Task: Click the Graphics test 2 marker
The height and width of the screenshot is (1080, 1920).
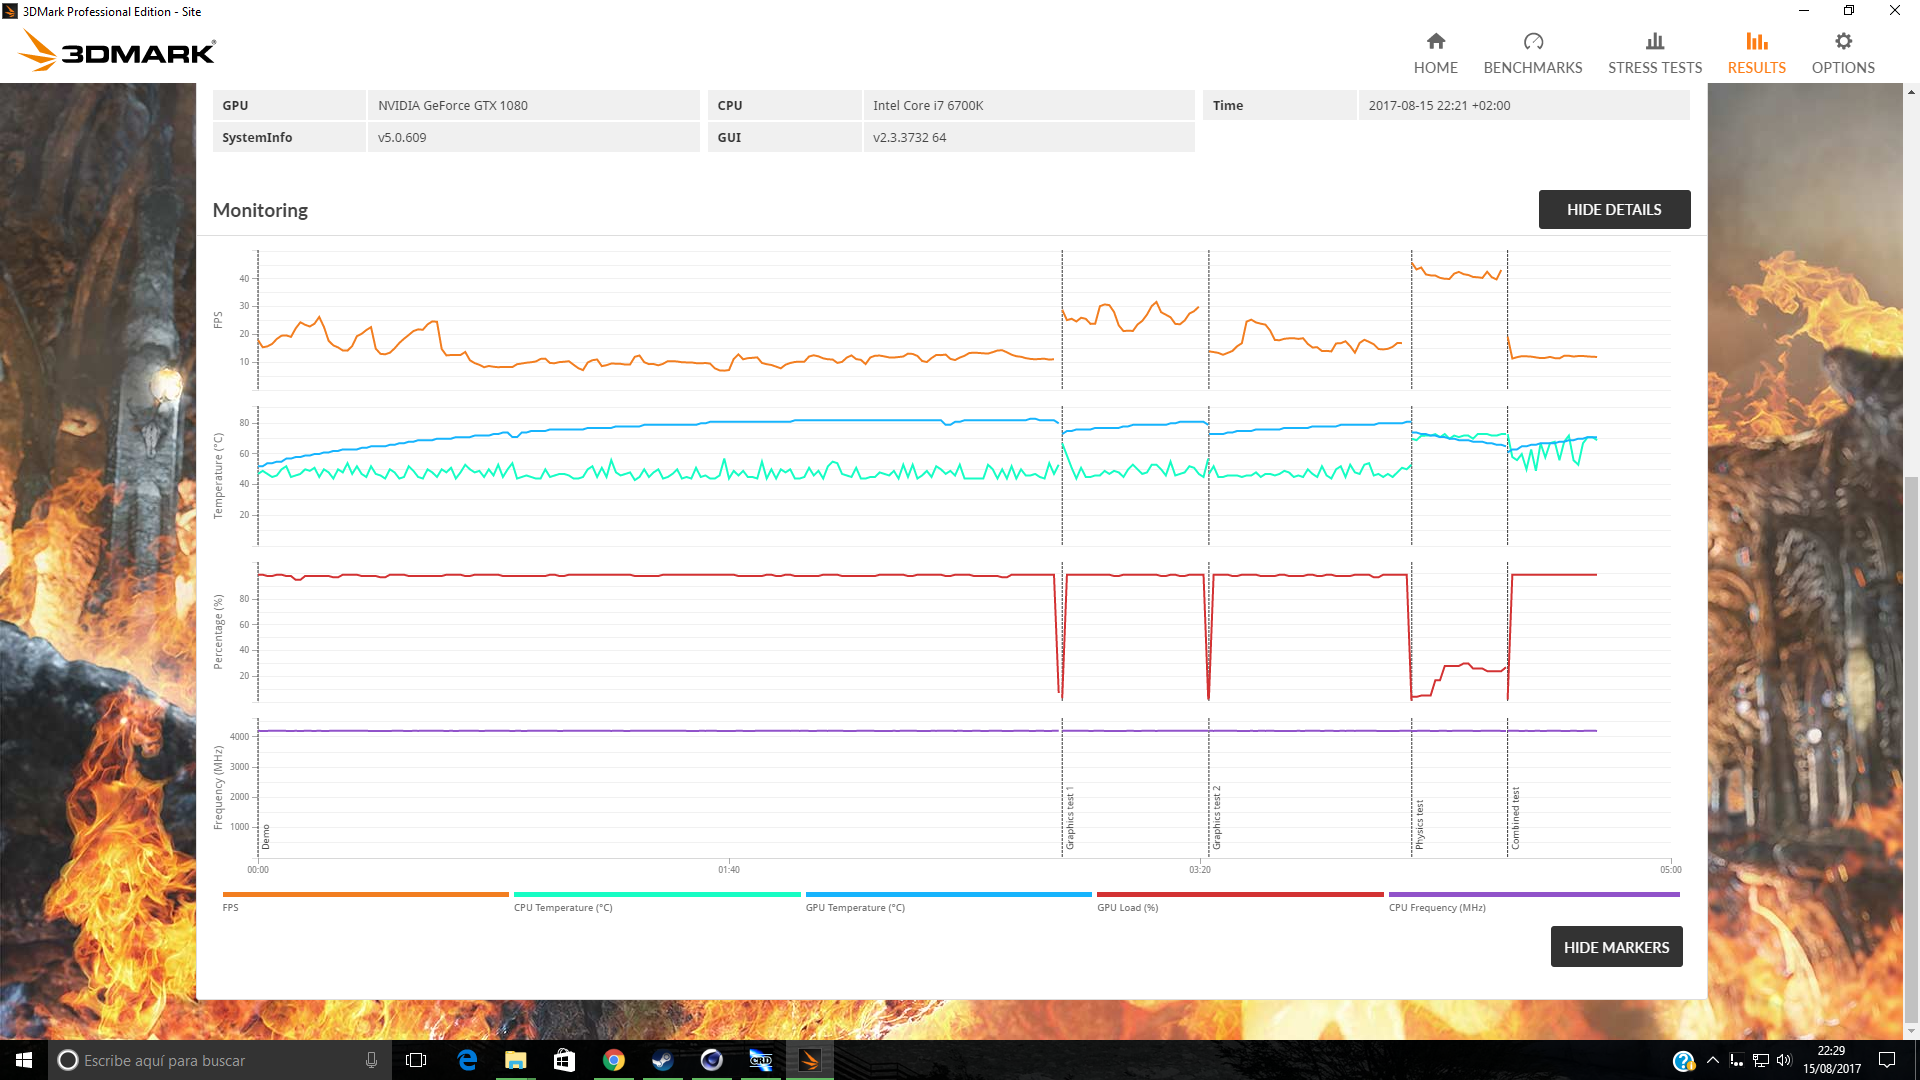Action: (x=1217, y=818)
